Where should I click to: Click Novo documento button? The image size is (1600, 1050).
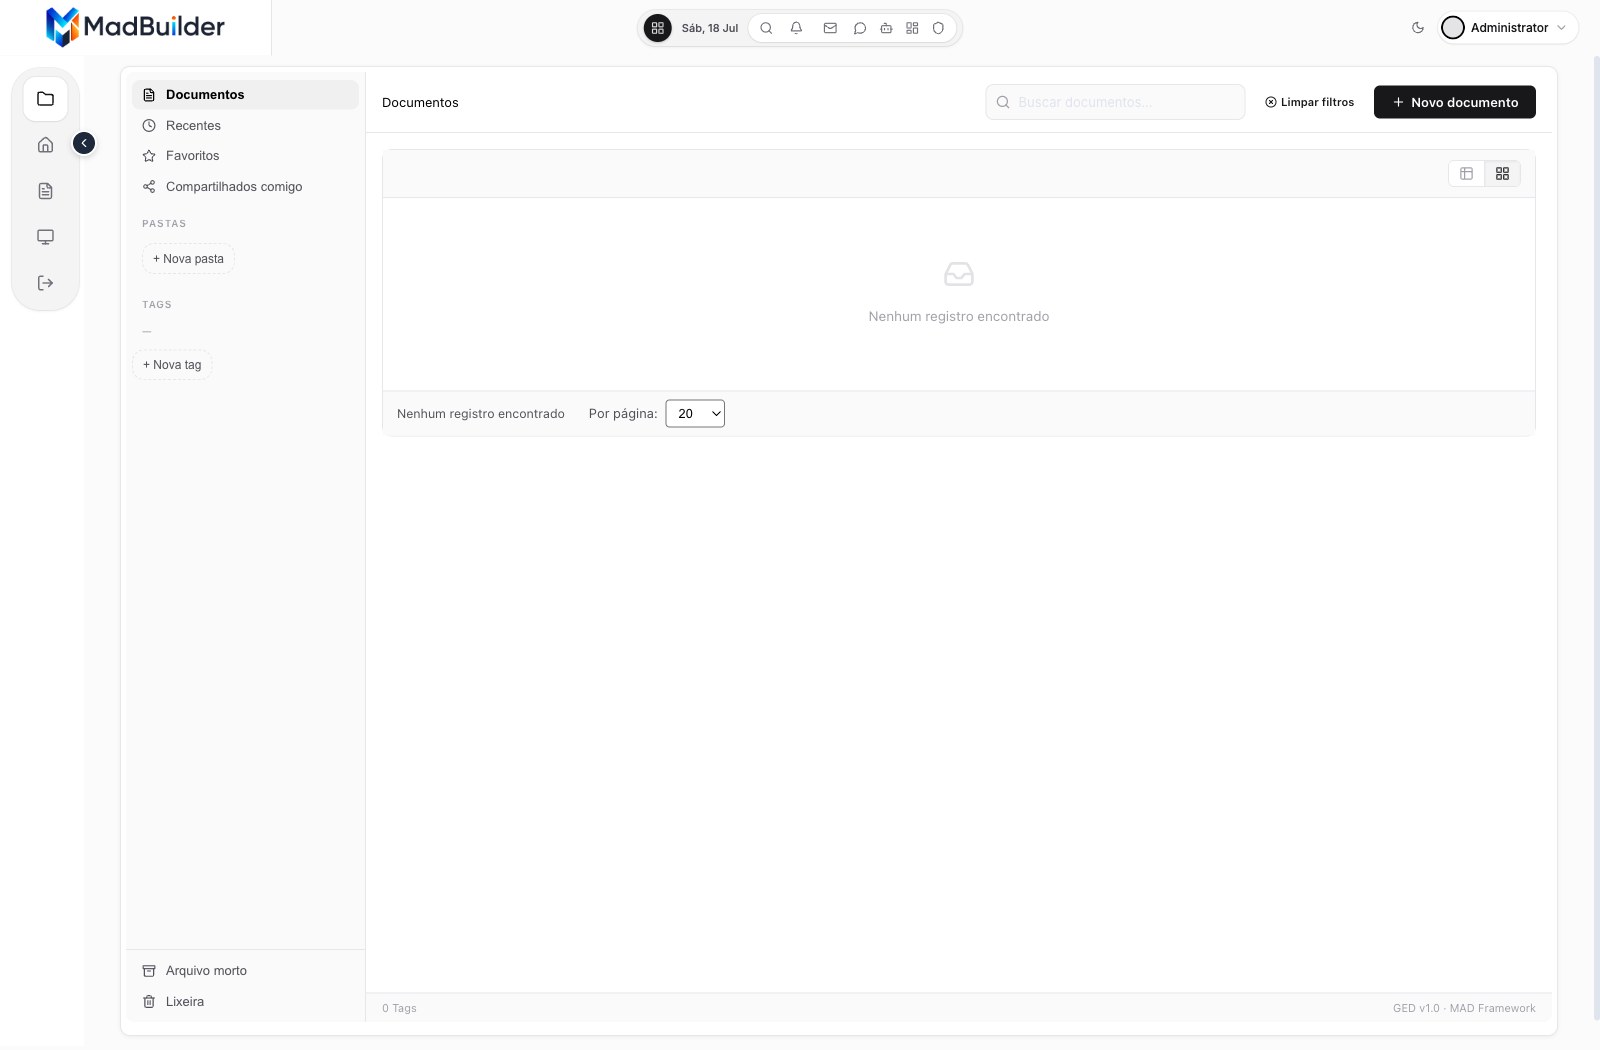1455,102
